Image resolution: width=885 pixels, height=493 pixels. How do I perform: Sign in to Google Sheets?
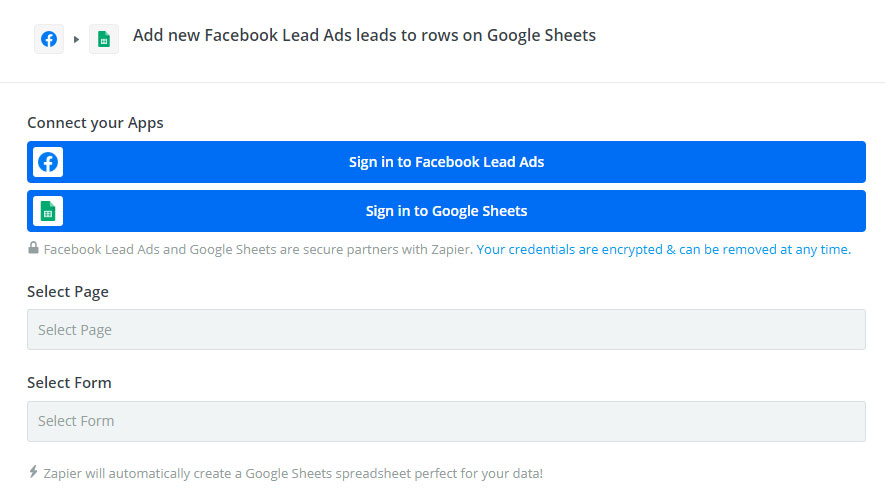pyautogui.click(x=446, y=211)
